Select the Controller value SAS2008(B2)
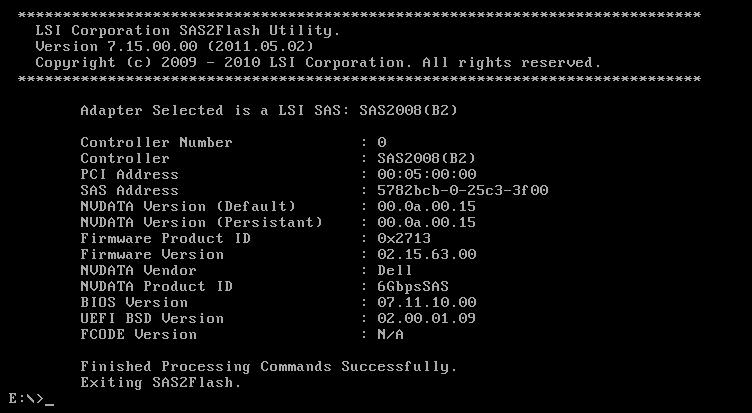 (x=426, y=158)
